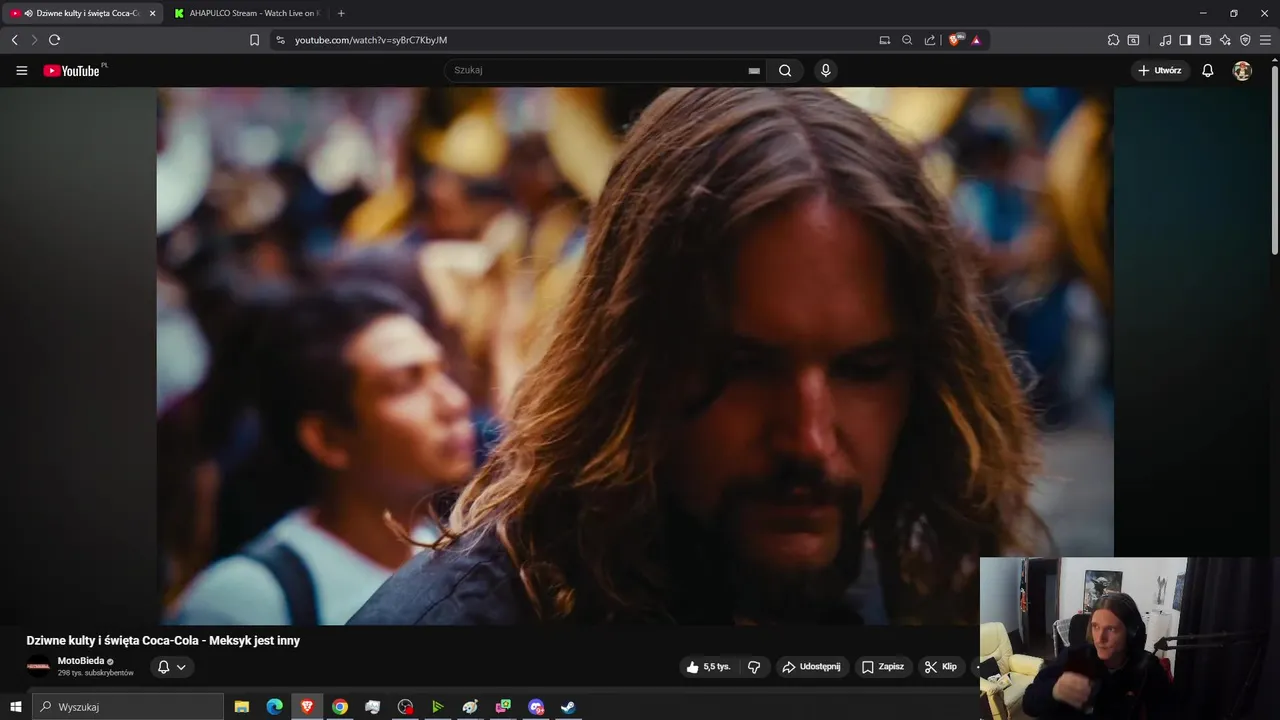Open the zoom level magnifier icon
The width and height of the screenshot is (1280, 720).
click(907, 40)
